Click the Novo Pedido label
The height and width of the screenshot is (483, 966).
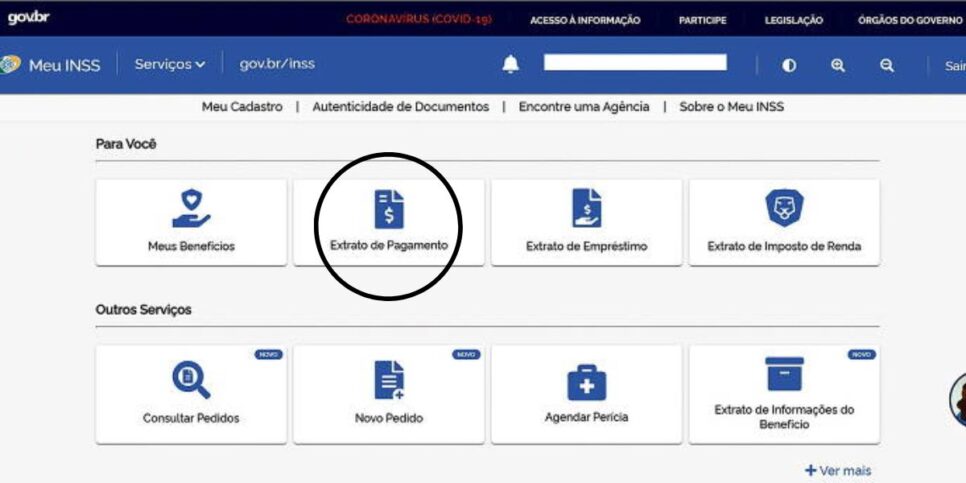point(389,418)
